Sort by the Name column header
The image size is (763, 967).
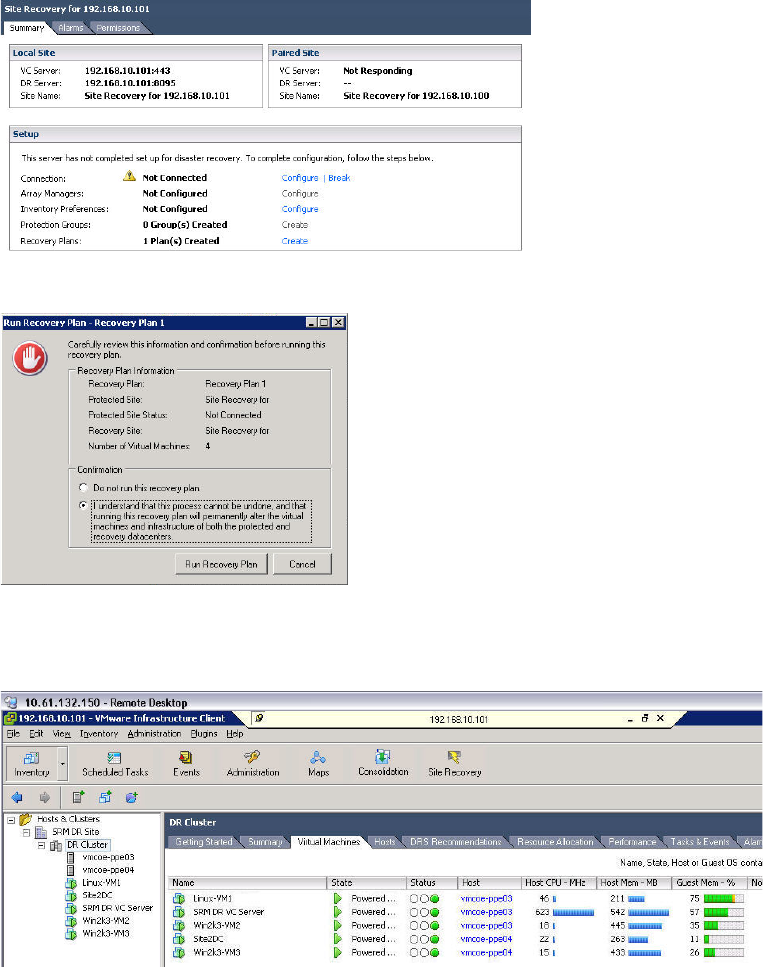(247, 883)
